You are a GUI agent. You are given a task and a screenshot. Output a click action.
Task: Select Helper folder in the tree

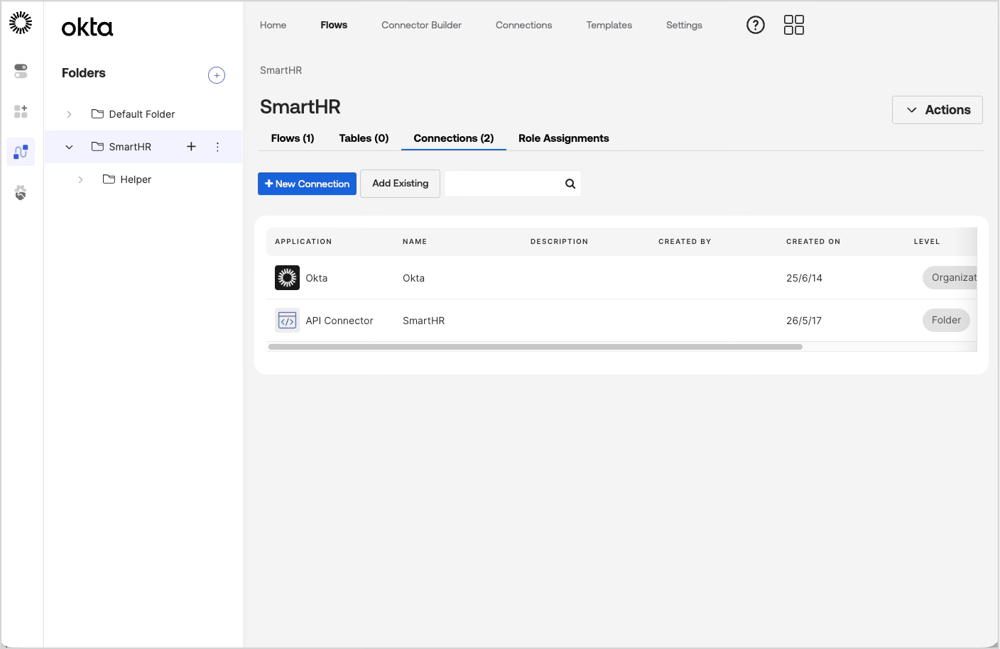tap(135, 180)
